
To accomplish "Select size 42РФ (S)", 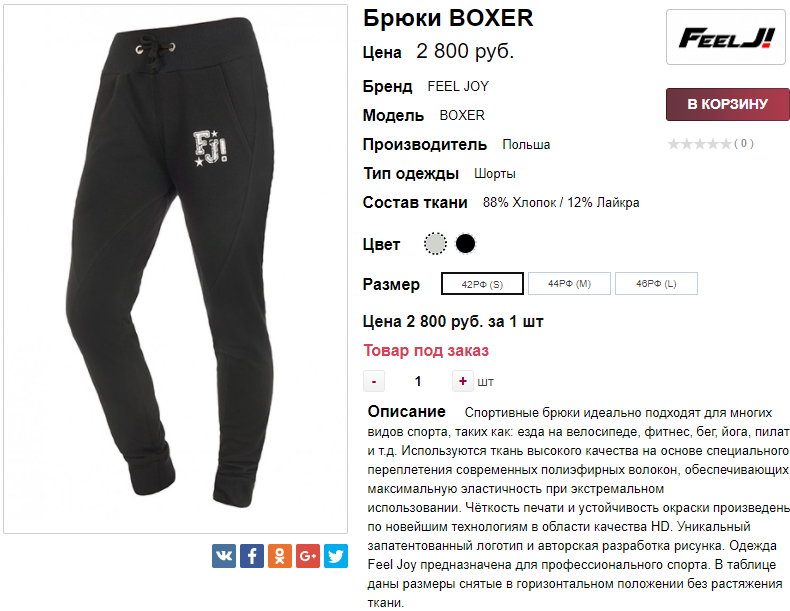I will click(x=482, y=284).
